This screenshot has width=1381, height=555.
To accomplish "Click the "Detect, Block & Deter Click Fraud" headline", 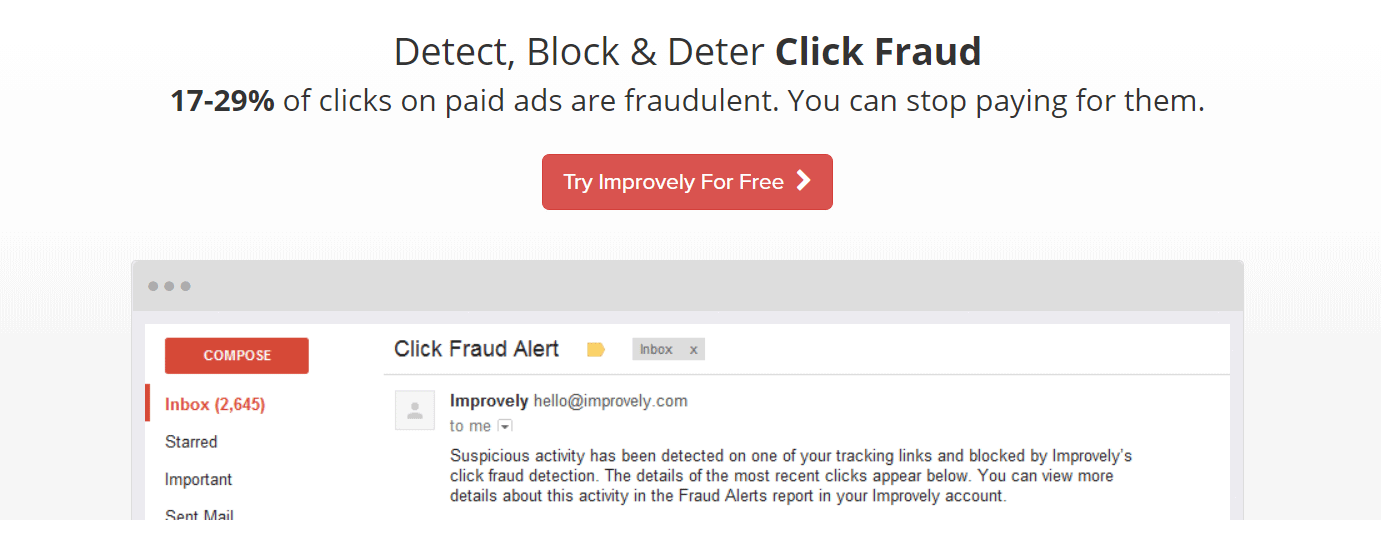I will [x=687, y=52].
